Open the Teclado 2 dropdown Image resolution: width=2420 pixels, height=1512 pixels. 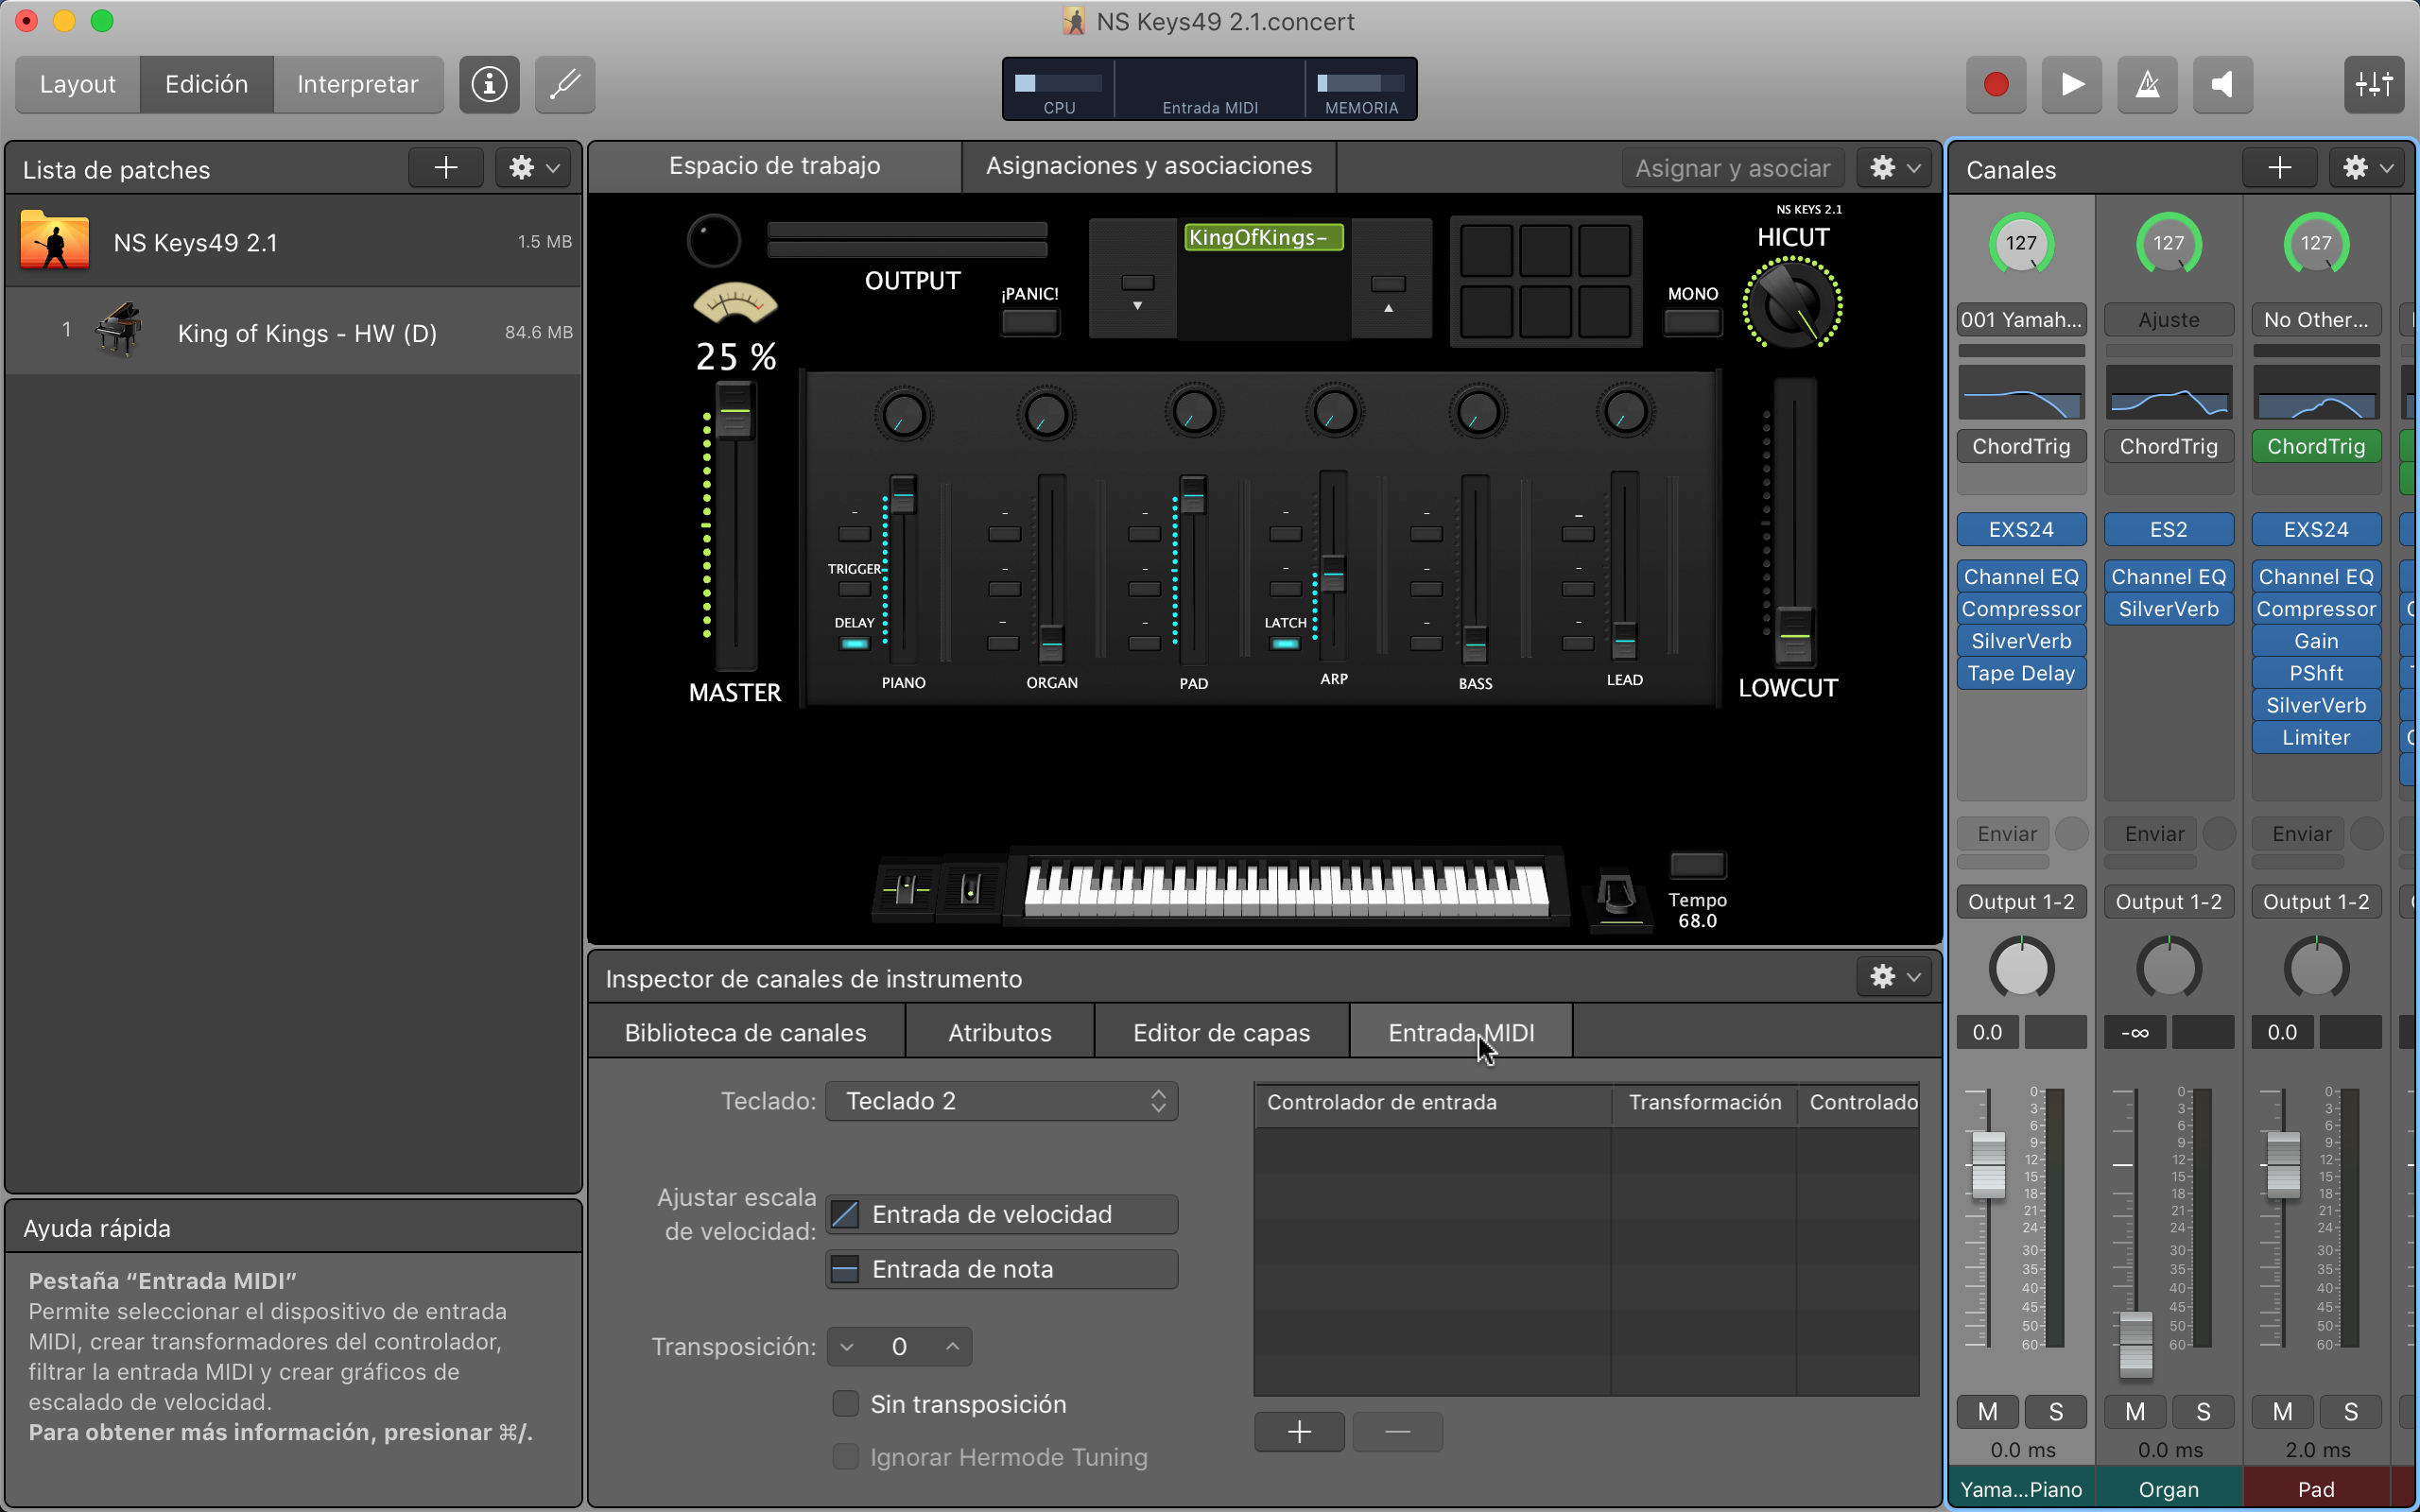1001,1101
